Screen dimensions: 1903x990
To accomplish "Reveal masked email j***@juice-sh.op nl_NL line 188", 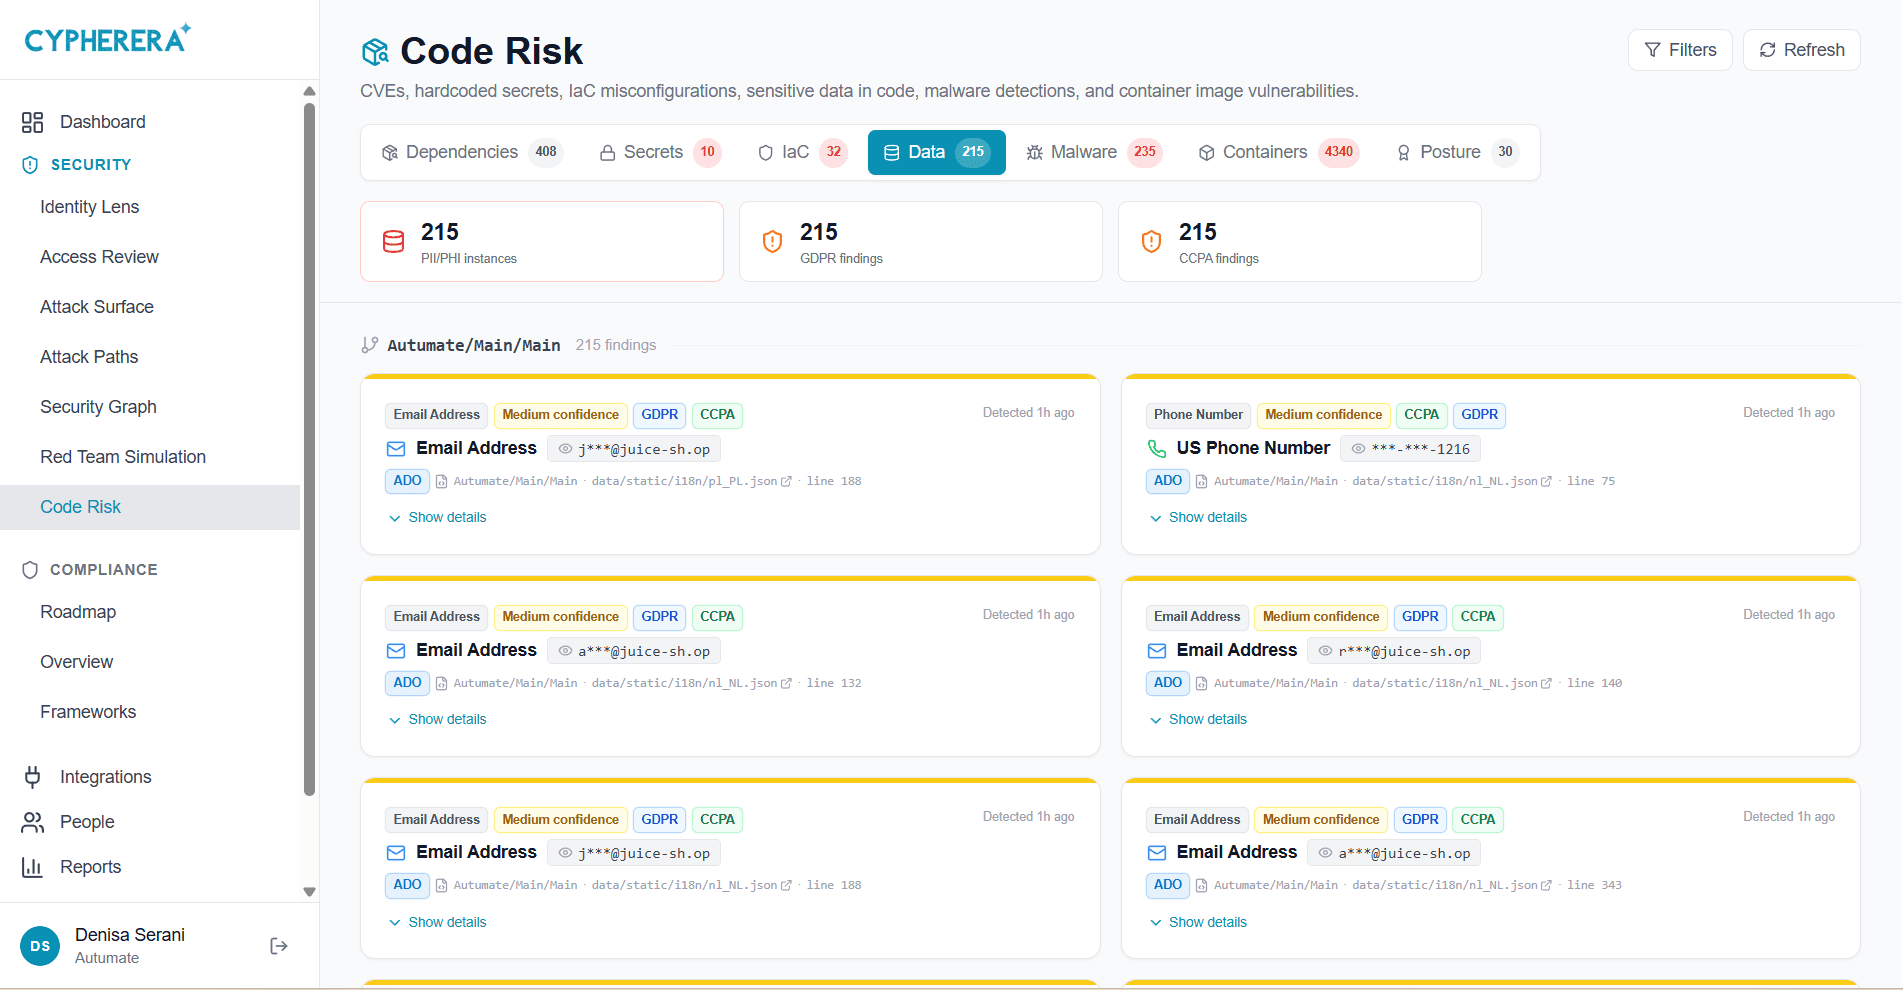I will click(x=565, y=853).
